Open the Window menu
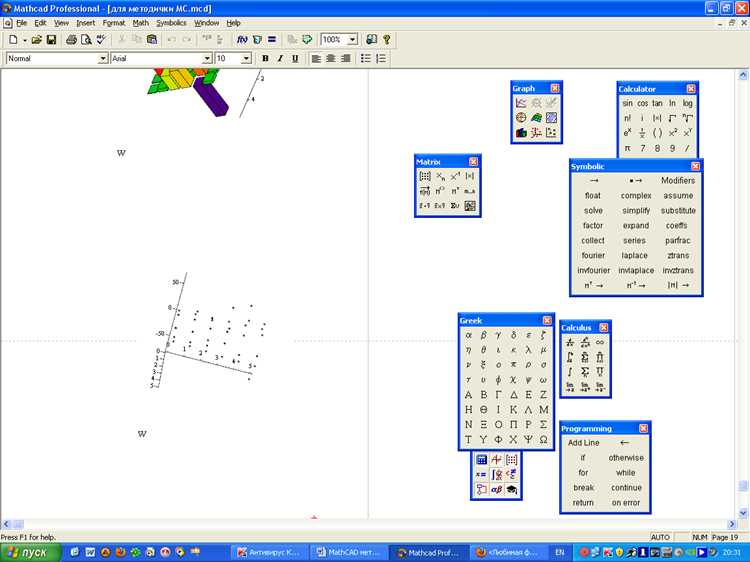The height and width of the screenshot is (562, 750). coord(206,23)
